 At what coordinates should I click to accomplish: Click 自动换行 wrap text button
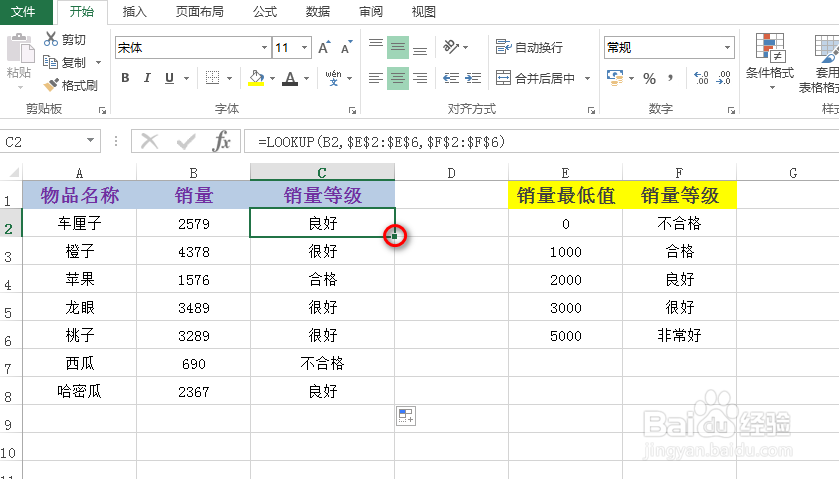529,47
